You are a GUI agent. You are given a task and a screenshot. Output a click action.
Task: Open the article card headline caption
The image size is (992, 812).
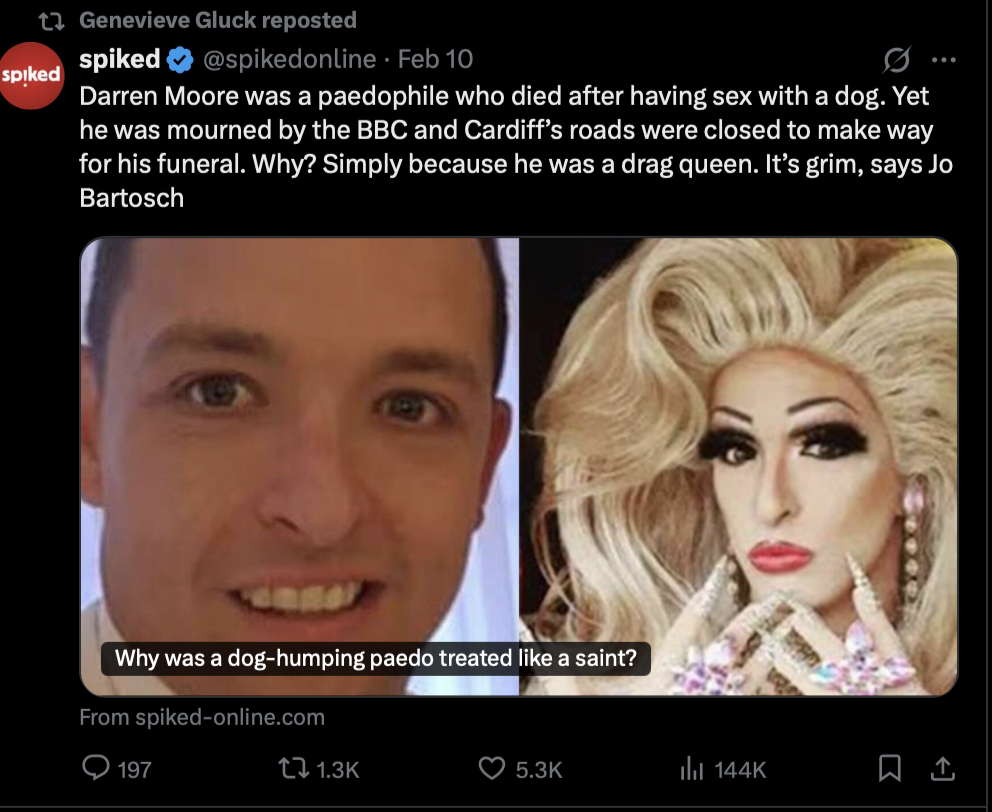point(376,658)
